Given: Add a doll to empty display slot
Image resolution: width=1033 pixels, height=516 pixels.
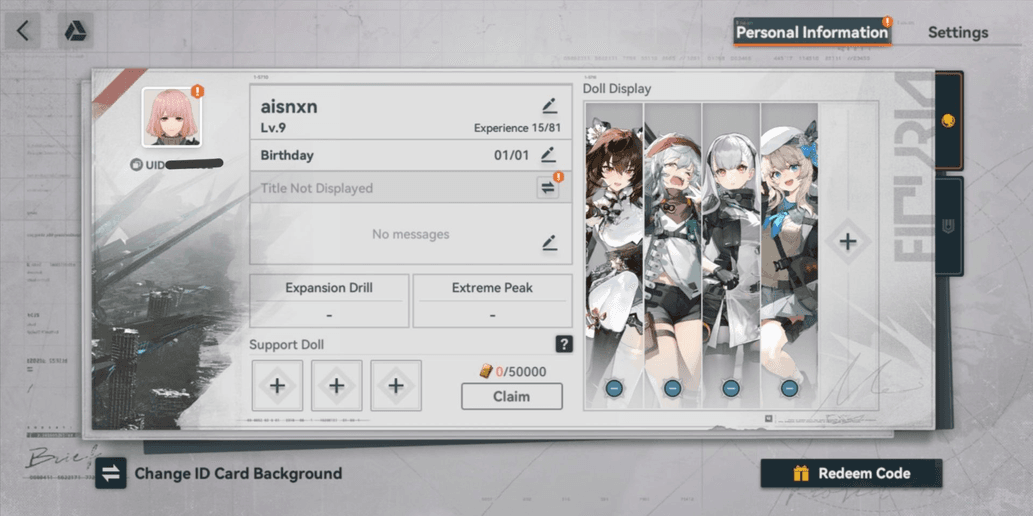Looking at the screenshot, I should [x=847, y=241].
